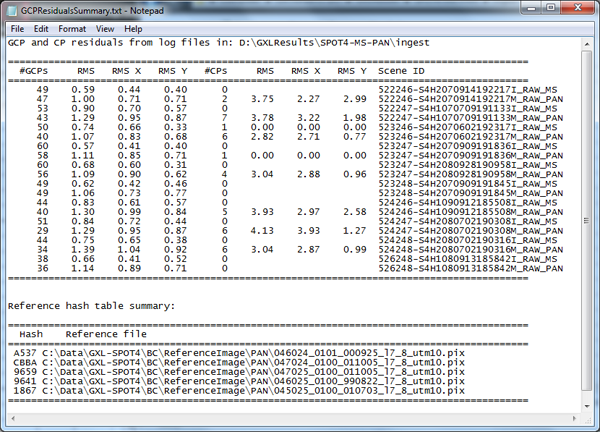Viewport: 600px width, 432px height.
Task: Click reference file 046024_0101_000925_l7_8_utm10.pix
Action: coord(369,353)
